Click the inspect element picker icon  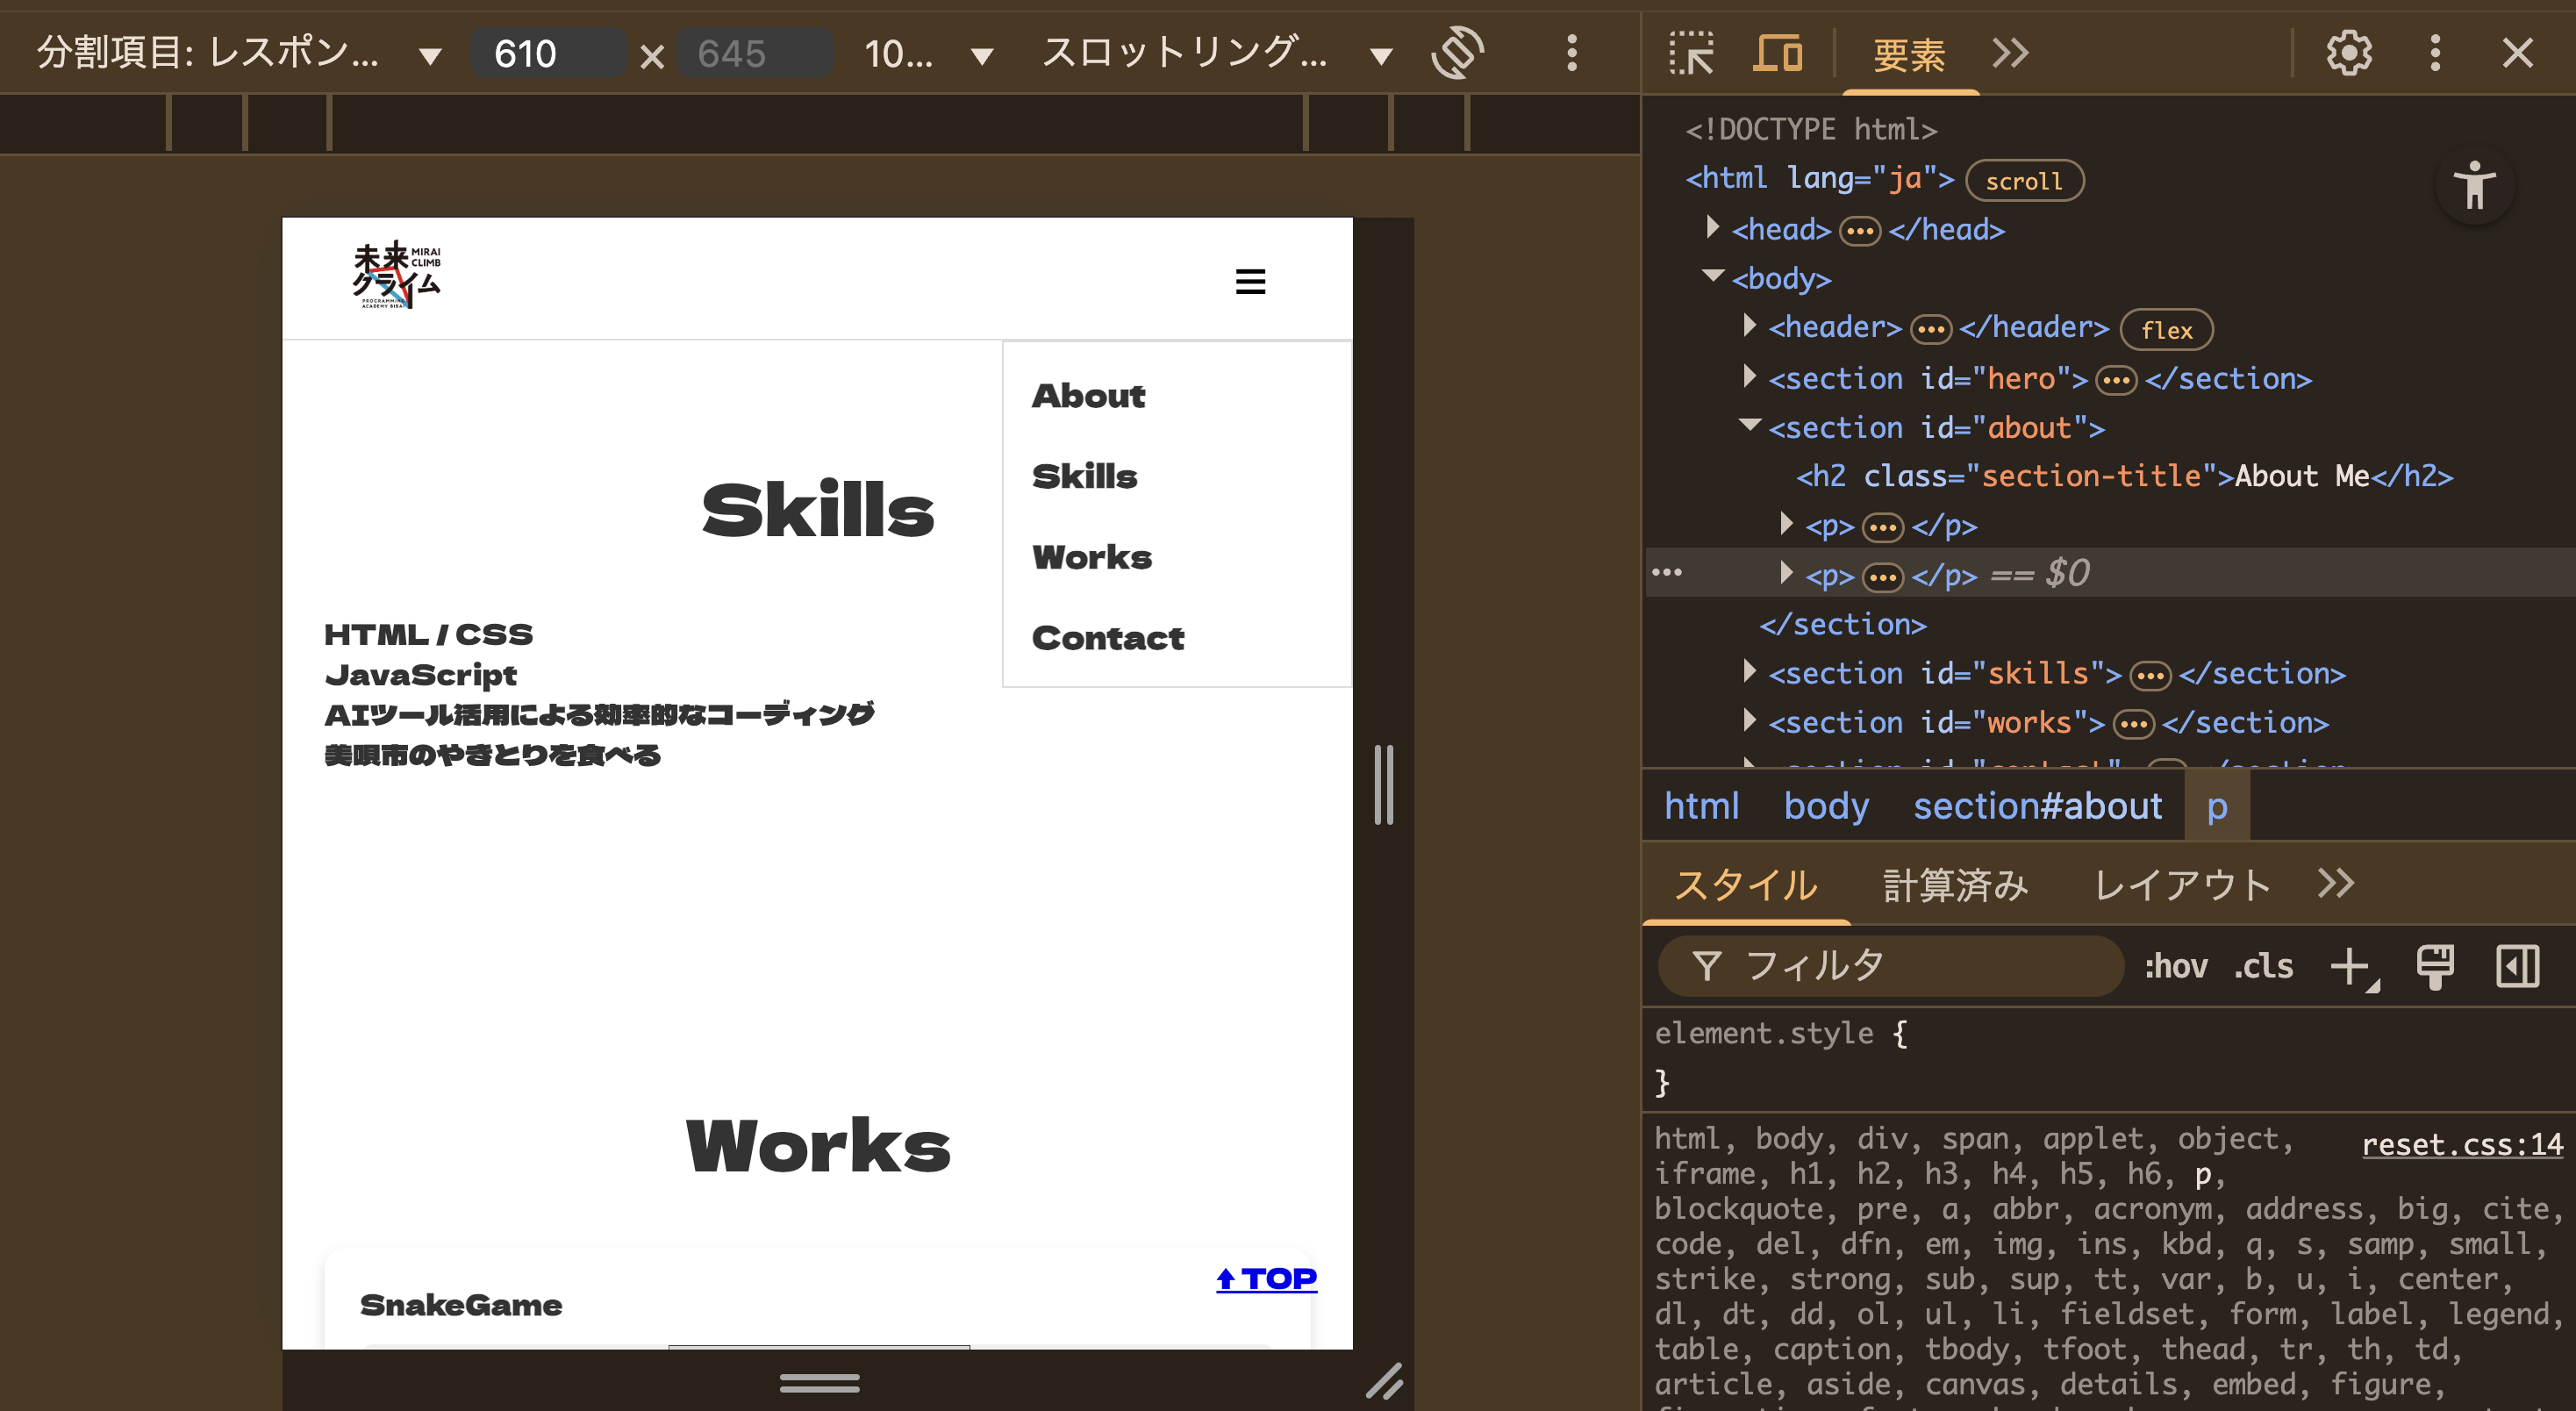[1691, 53]
